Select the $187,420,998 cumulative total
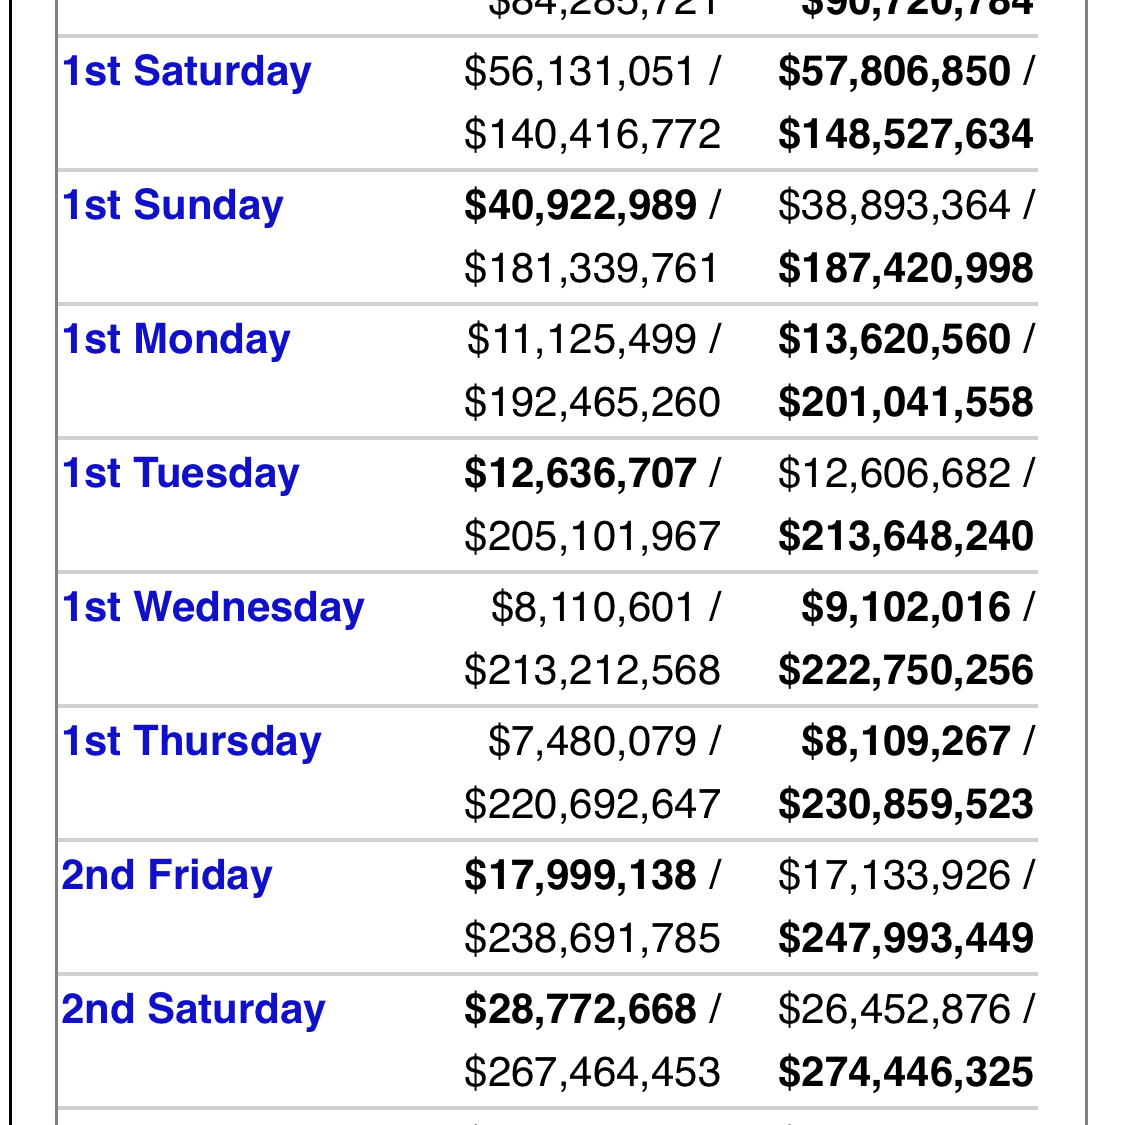1125x1125 pixels. (x=905, y=269)
